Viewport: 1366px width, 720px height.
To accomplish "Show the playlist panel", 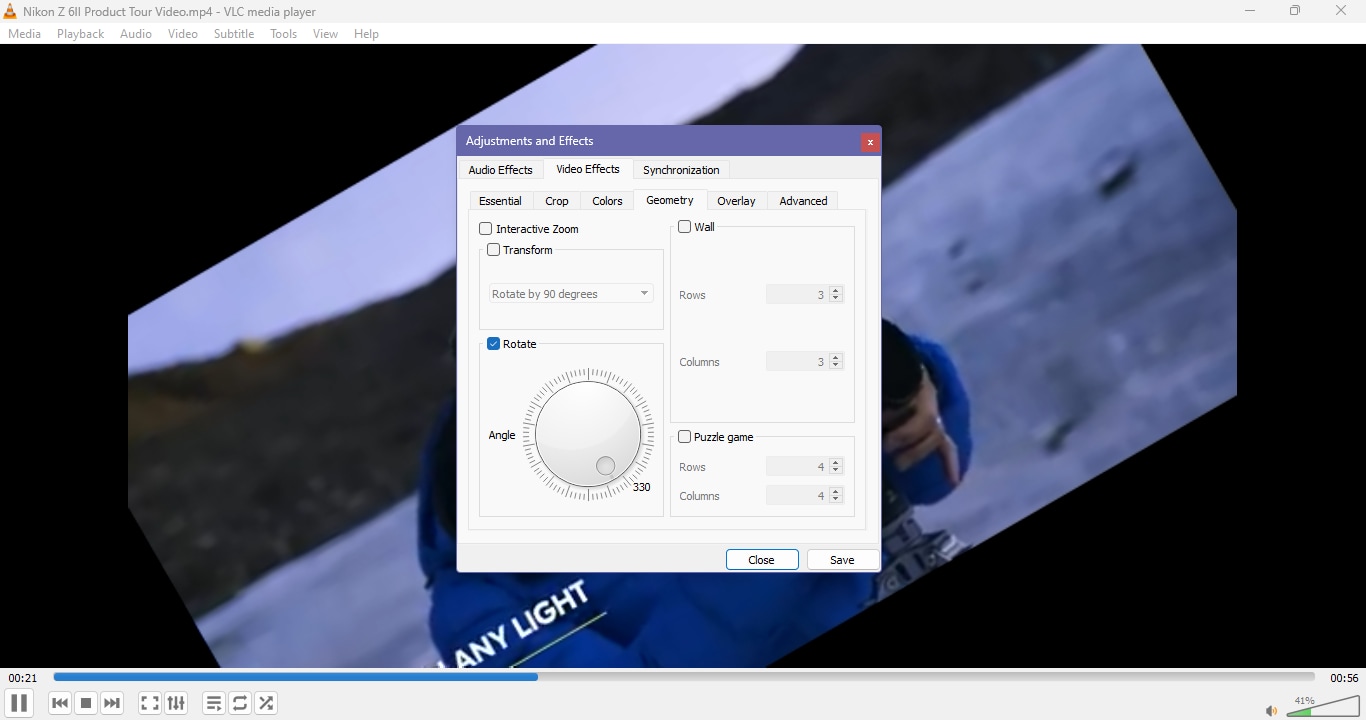I will (x=214, y=704).
